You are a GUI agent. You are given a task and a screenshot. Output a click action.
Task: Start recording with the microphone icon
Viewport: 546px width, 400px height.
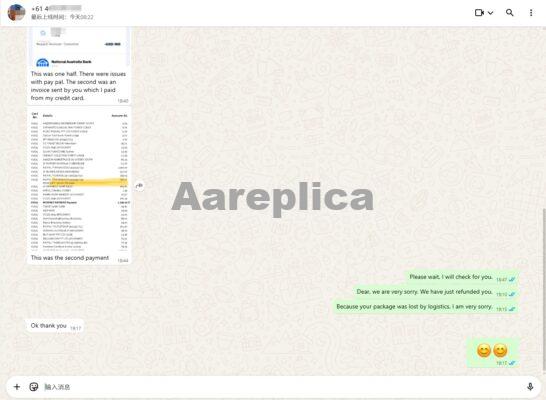click(530, 386)
